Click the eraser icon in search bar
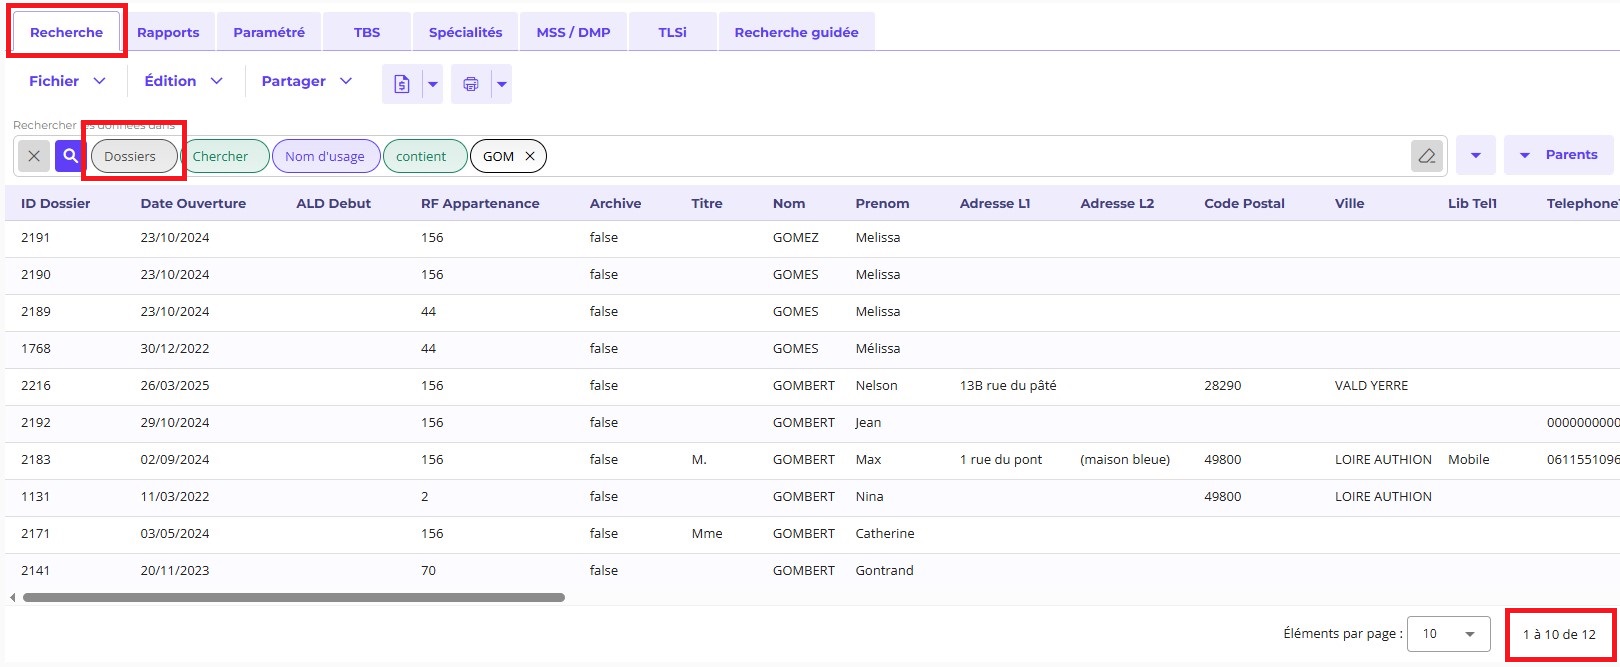Screen dimensions: 1620x667 pos(1427,156)
